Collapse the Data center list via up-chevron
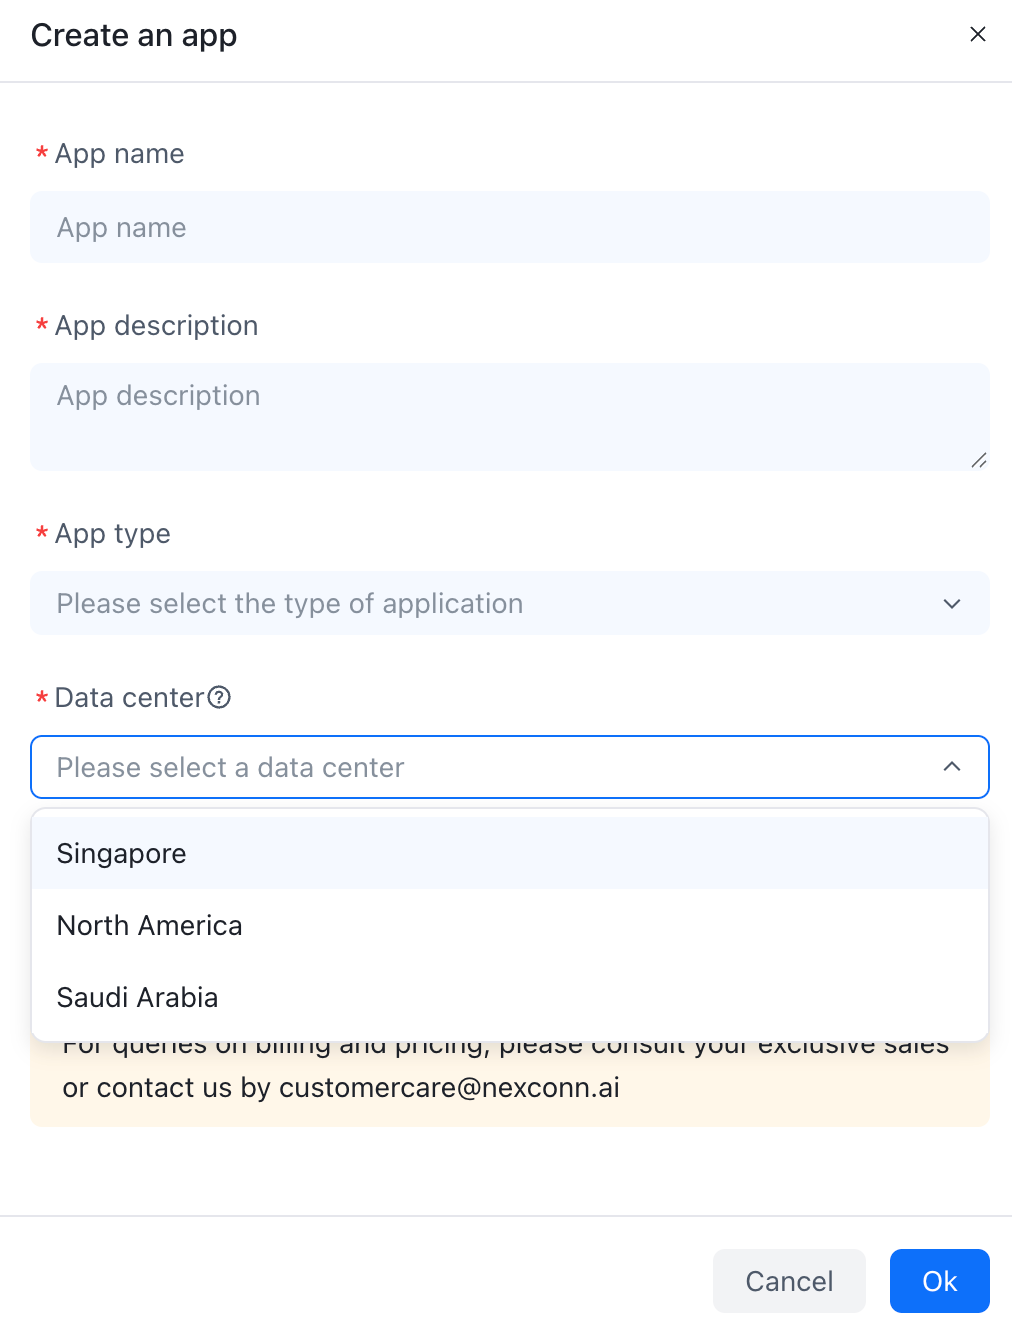 (x=951, y=767)
